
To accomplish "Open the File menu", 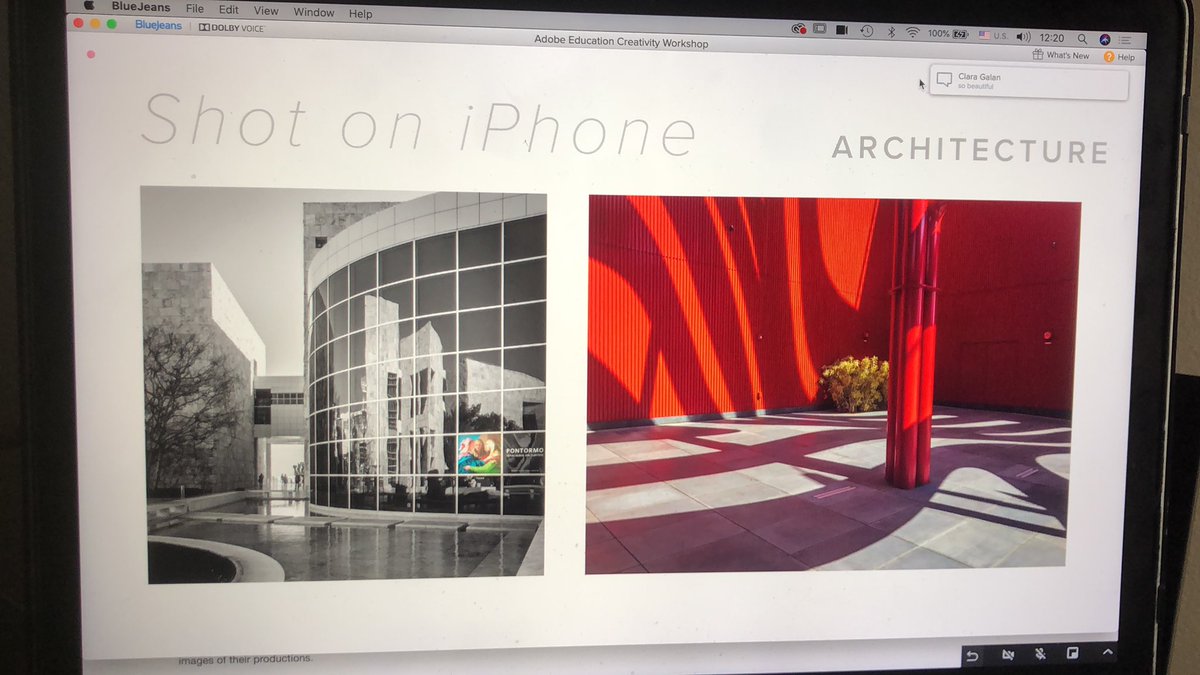I will tap(195, 10).
